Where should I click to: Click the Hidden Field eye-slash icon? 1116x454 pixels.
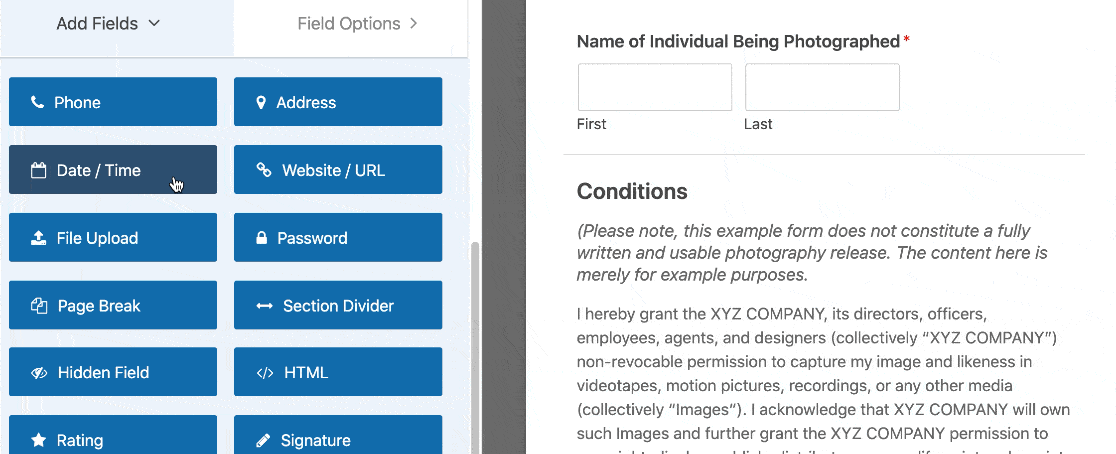pos(40,373)
